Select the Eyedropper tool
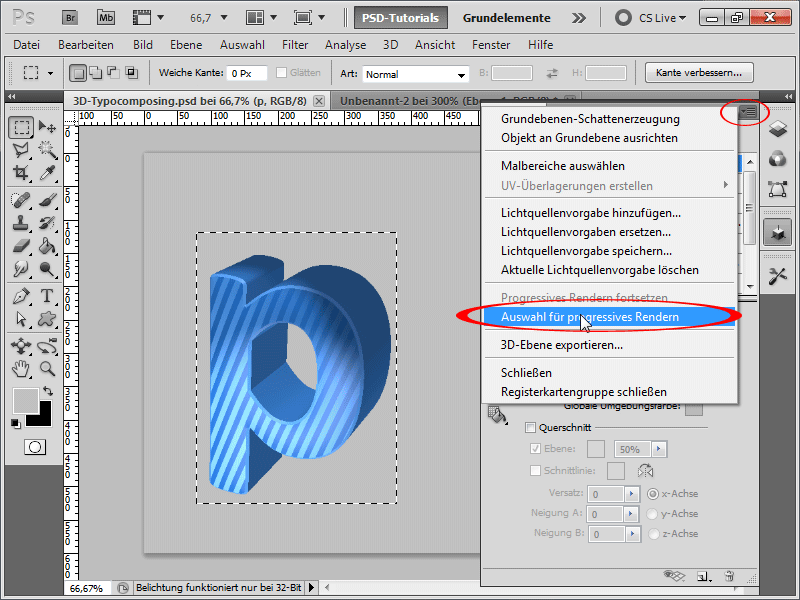The height and width of the screenshot is (600, 800). 47,172
